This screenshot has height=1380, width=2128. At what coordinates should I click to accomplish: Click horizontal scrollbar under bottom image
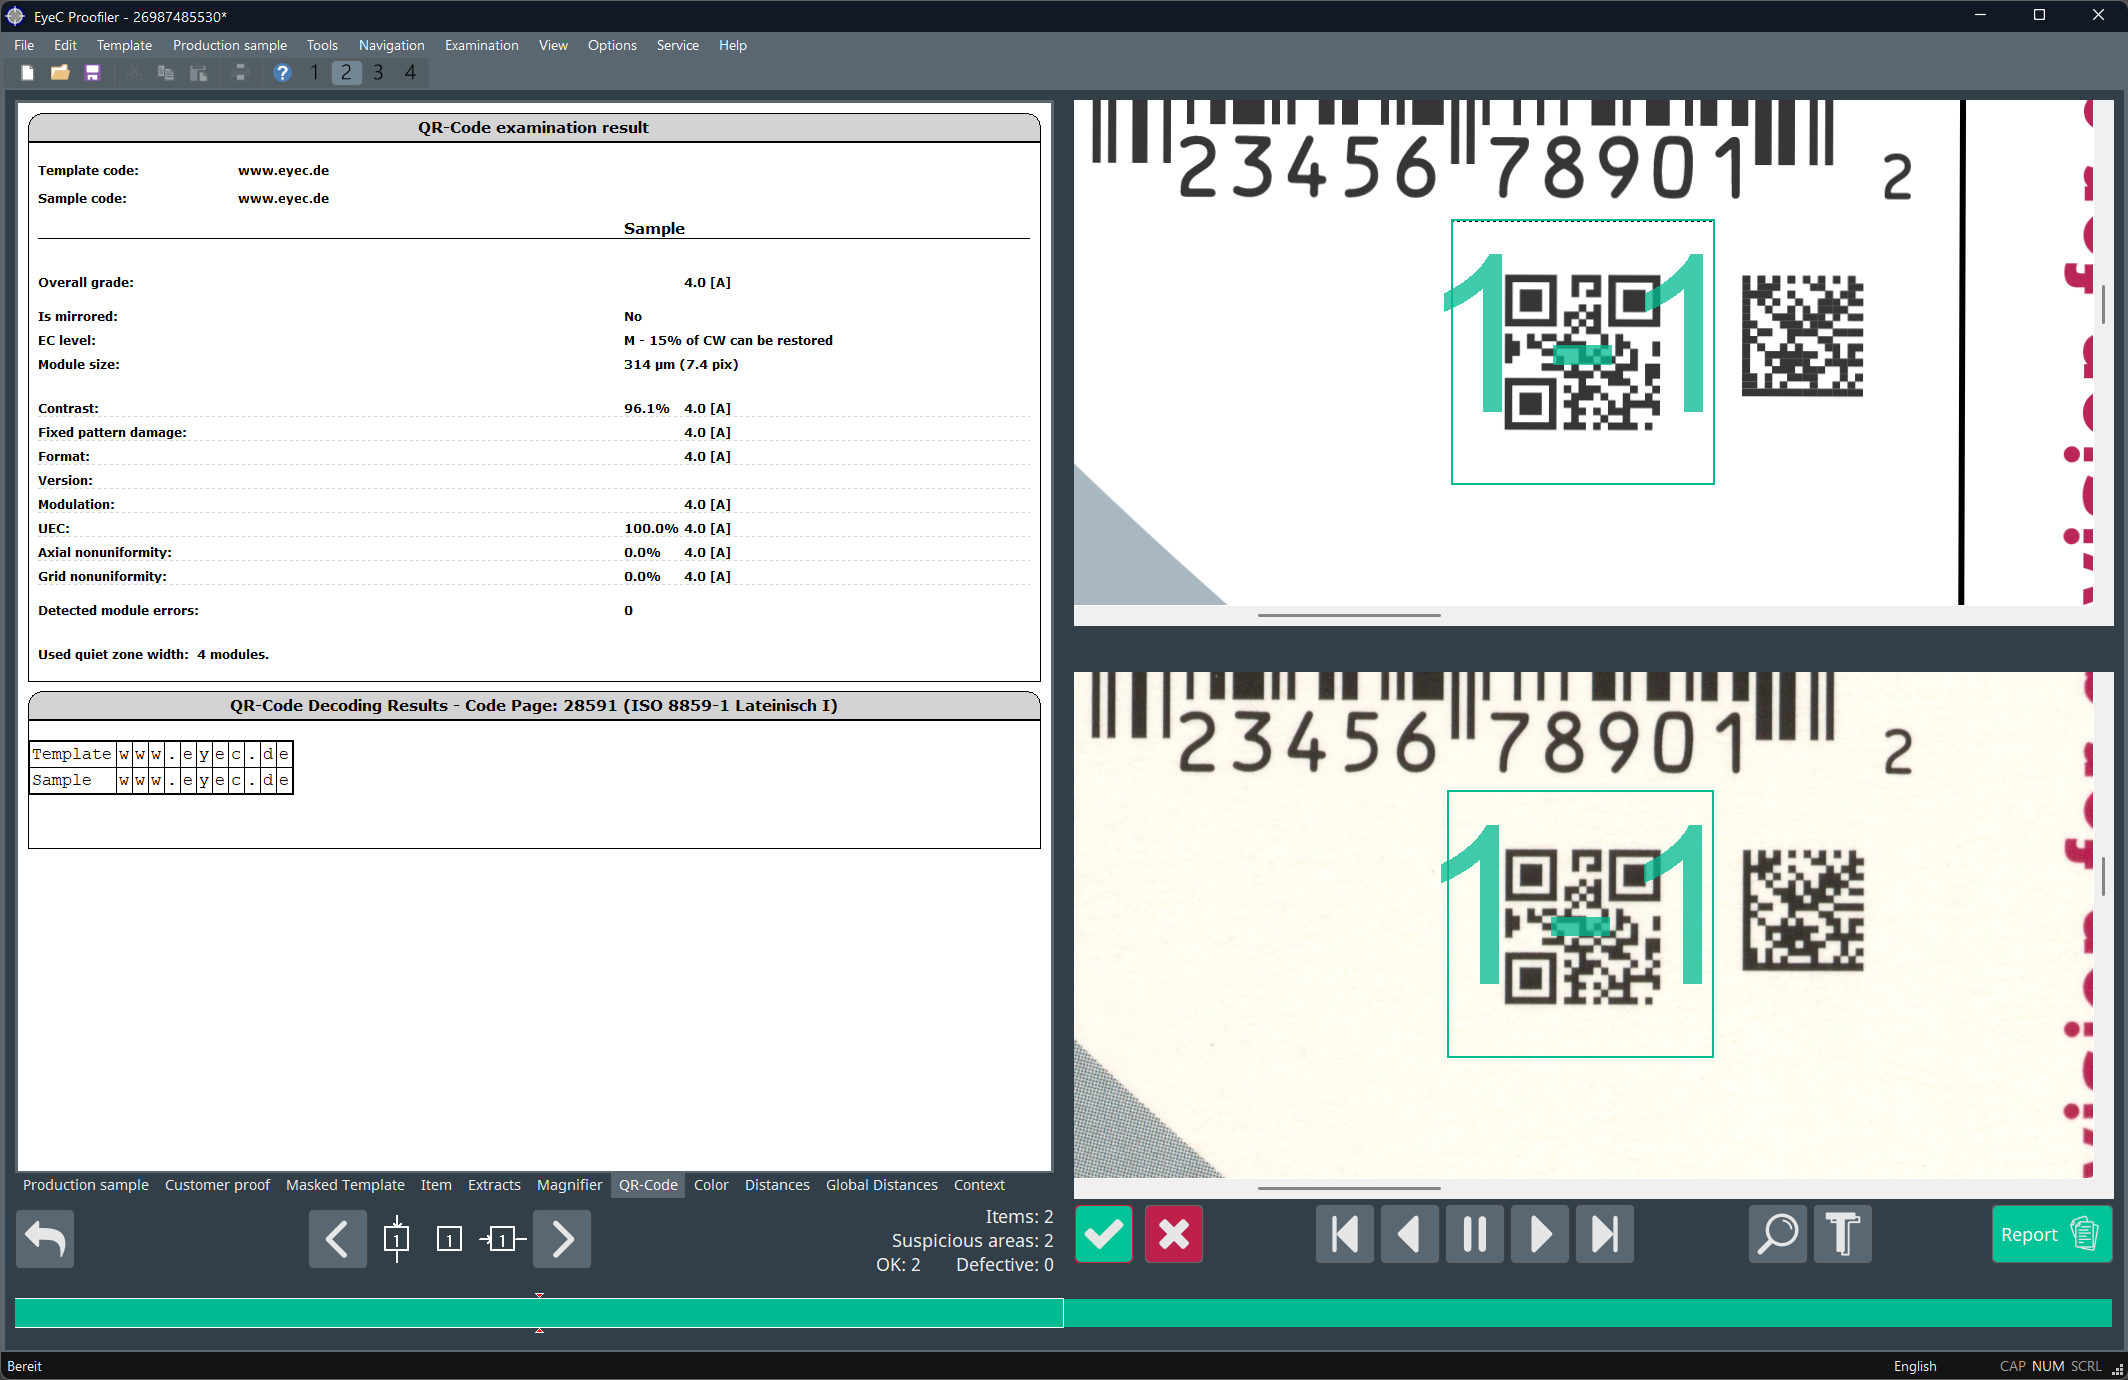point(1349,1188)
